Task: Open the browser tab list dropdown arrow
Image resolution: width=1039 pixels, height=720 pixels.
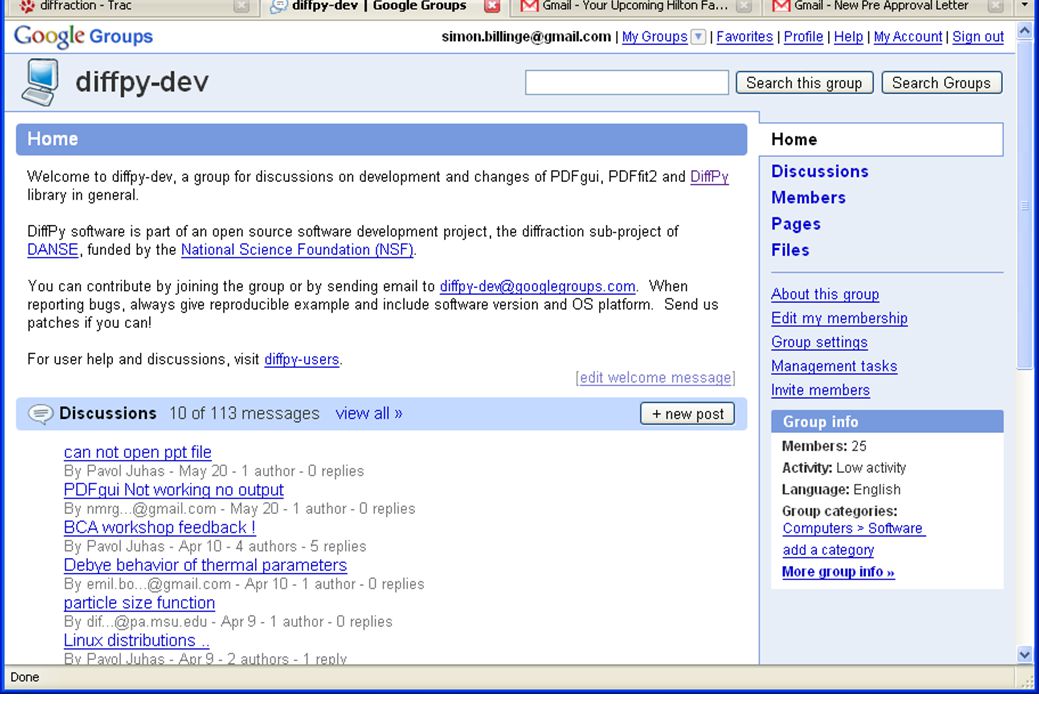Action: click(x=1024, y=6)
